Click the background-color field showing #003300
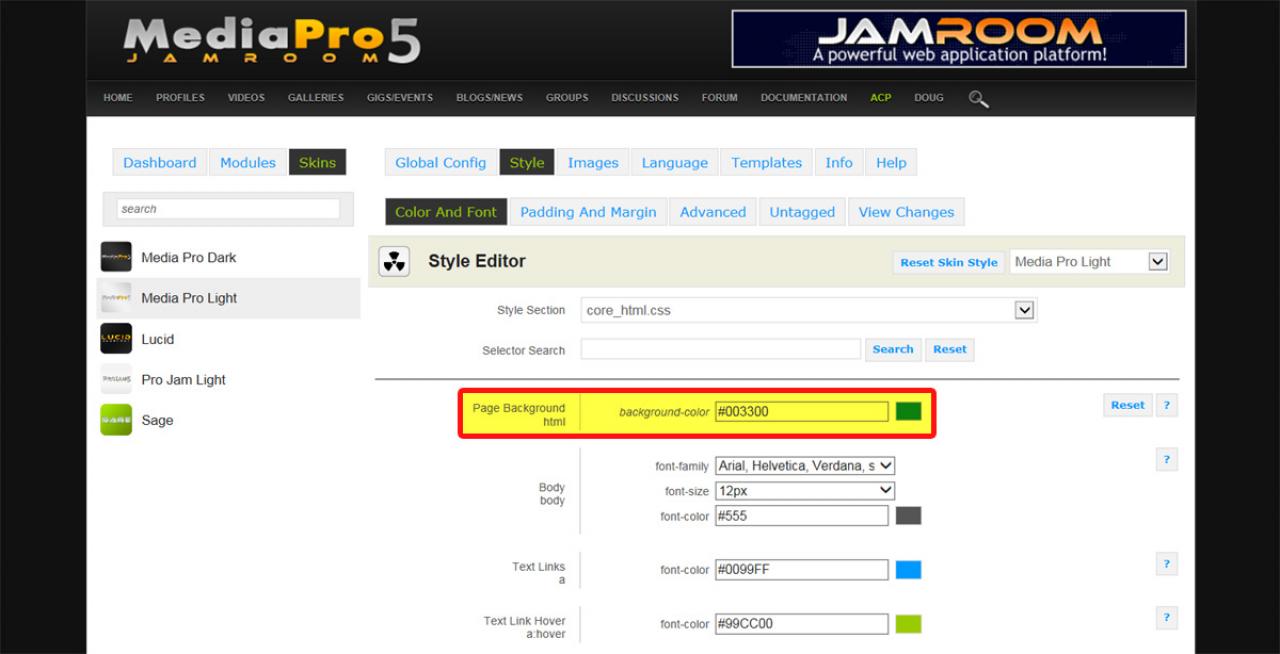This screenshot has width=1280, height=654. (802, 411)
